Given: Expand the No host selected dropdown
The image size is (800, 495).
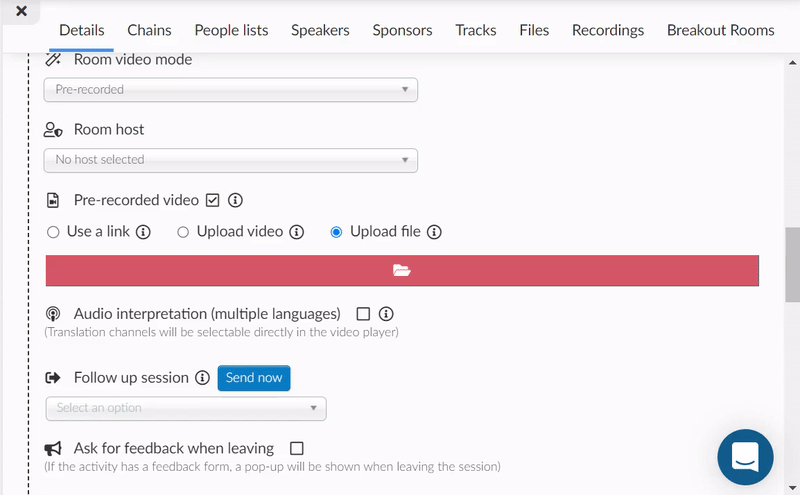Looking at the screenshot, I should tap(231, 160).
